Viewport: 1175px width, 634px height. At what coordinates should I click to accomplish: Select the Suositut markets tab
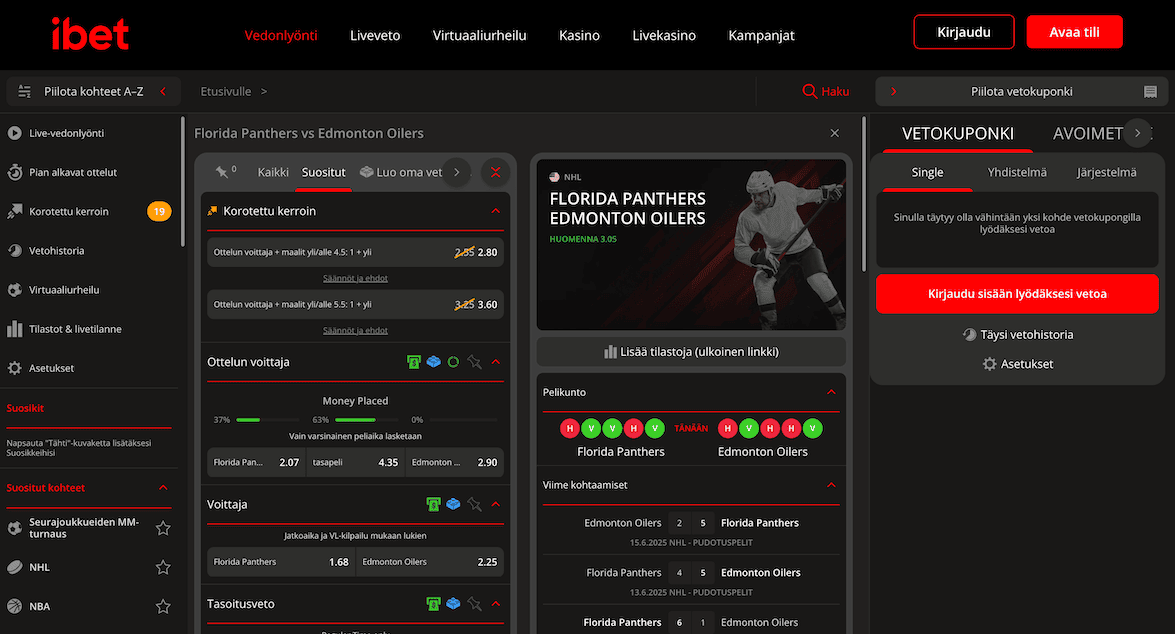tap(324, 172)
